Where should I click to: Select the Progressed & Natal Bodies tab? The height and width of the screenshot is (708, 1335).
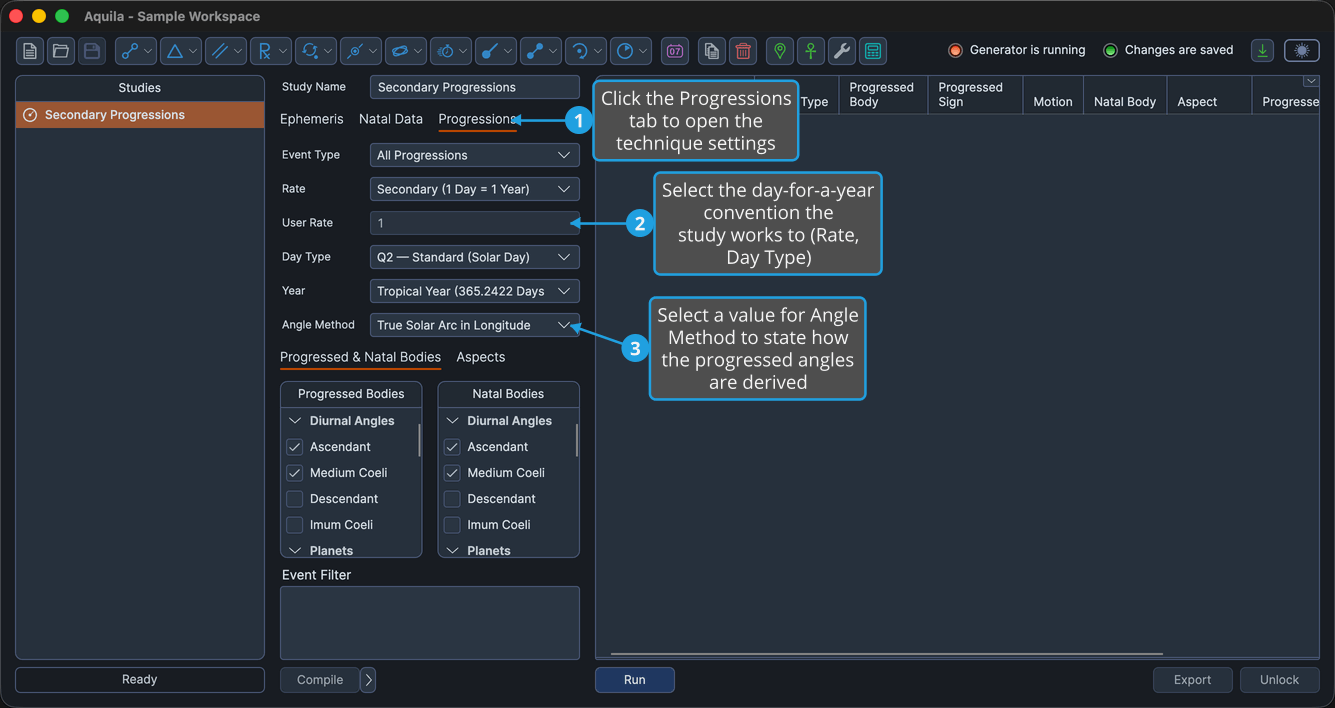(x=360, y=357)
